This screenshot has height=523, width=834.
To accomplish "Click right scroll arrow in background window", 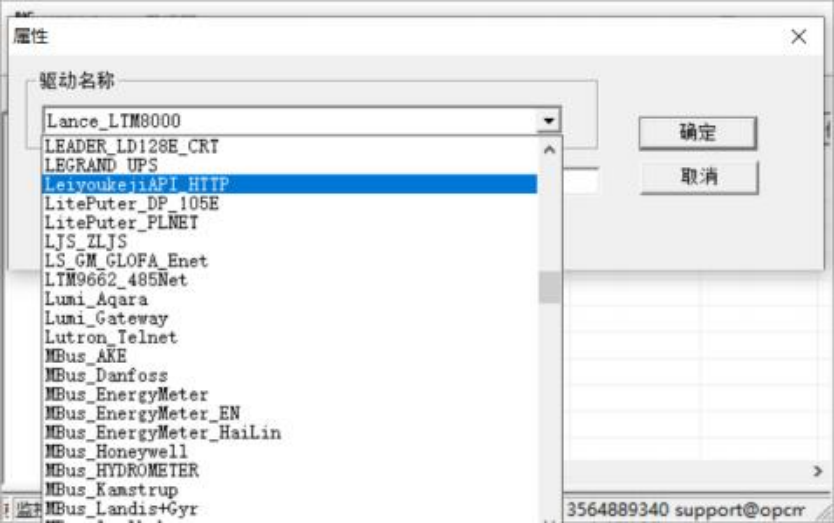I will click(x=818, y=471).
